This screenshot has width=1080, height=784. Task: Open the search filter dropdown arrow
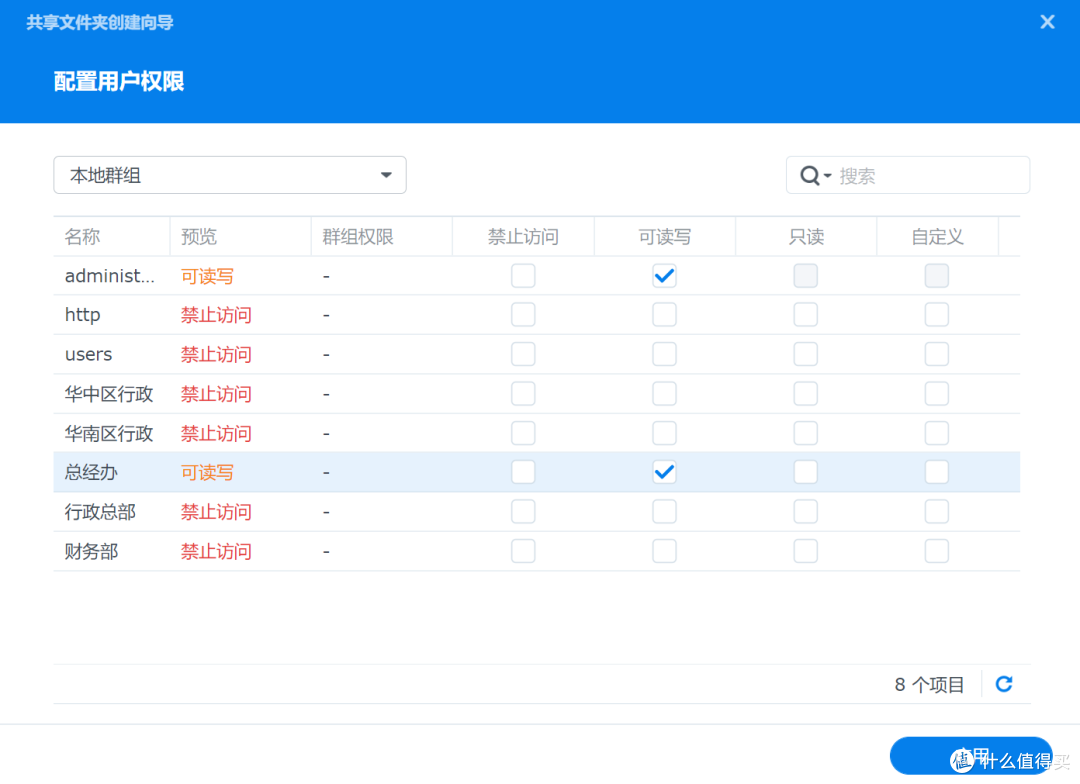click(829, 177)
